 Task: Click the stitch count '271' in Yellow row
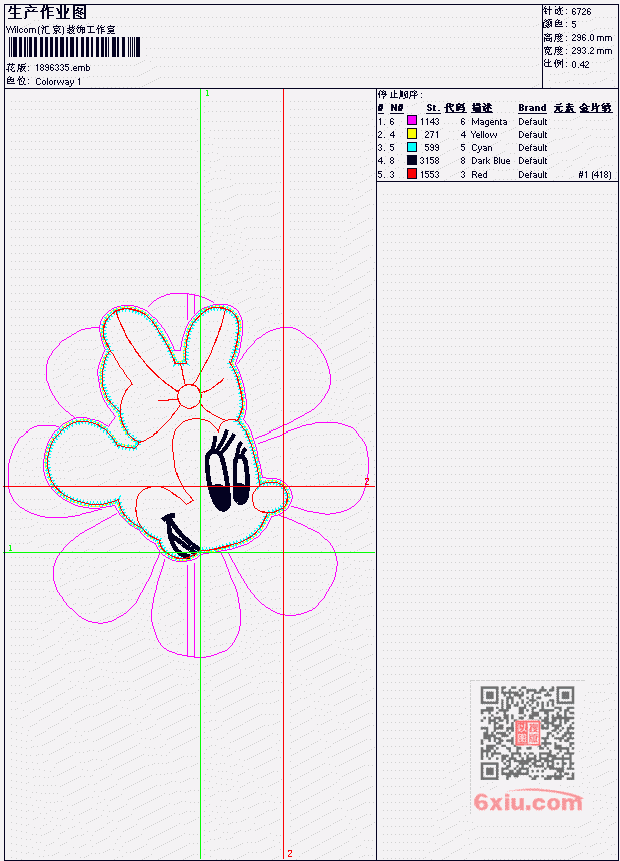[x=432, y=135]
